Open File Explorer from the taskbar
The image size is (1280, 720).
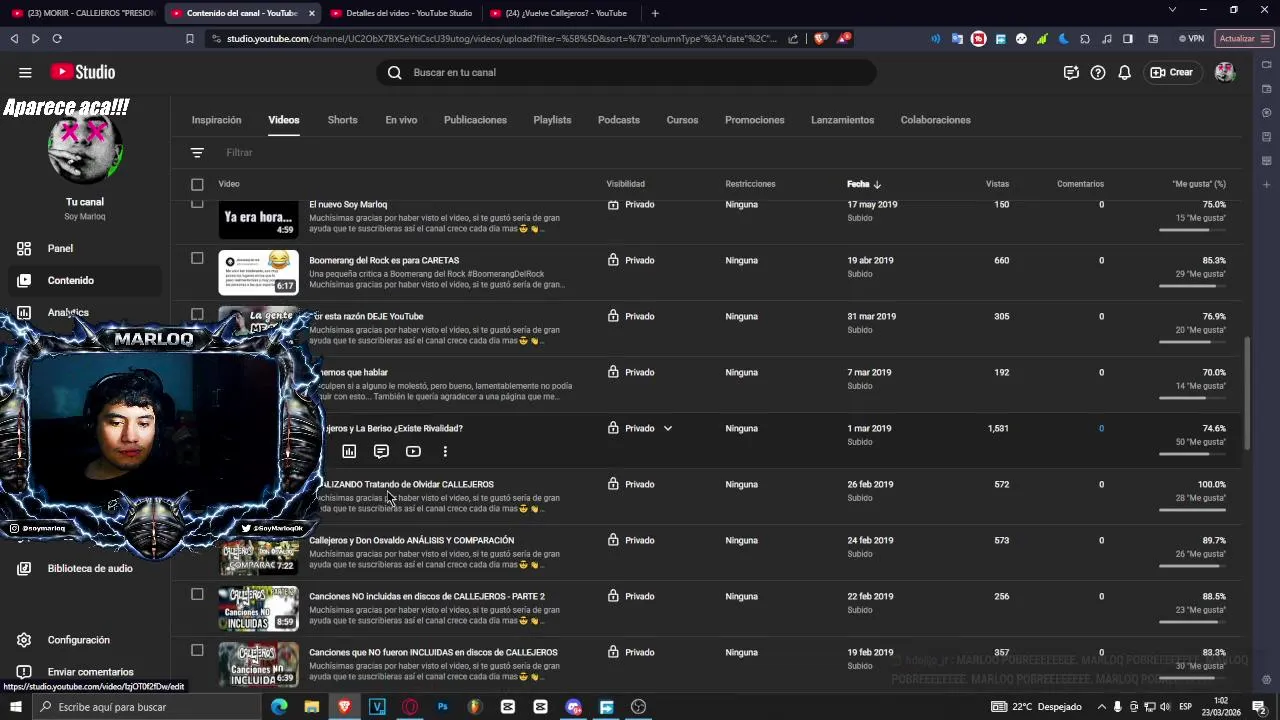312,707
